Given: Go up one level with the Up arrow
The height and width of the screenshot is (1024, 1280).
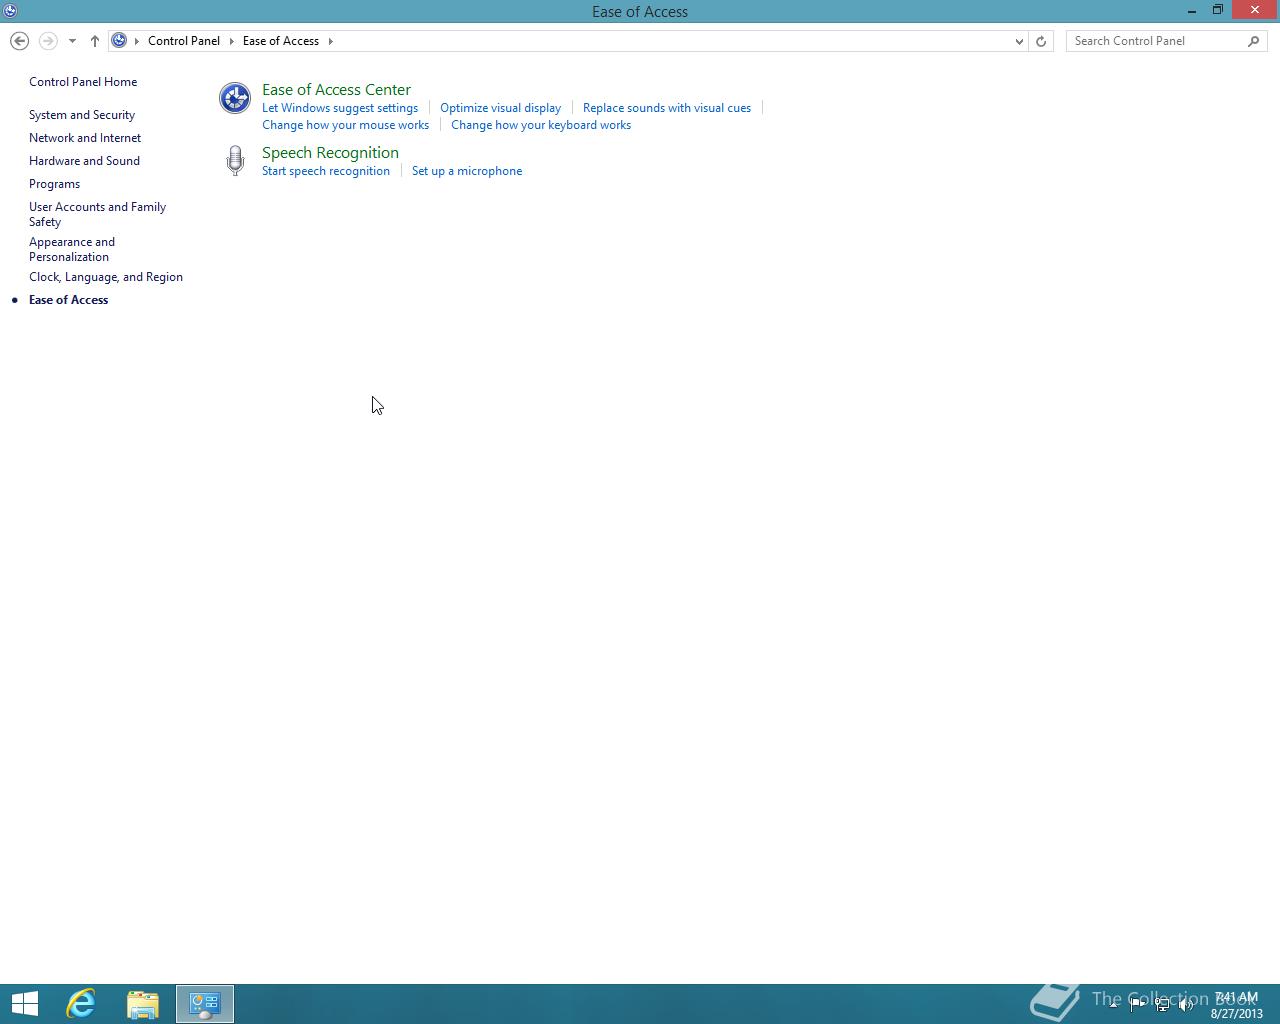Looking at the screenshot, I should (x=95, y=41).
